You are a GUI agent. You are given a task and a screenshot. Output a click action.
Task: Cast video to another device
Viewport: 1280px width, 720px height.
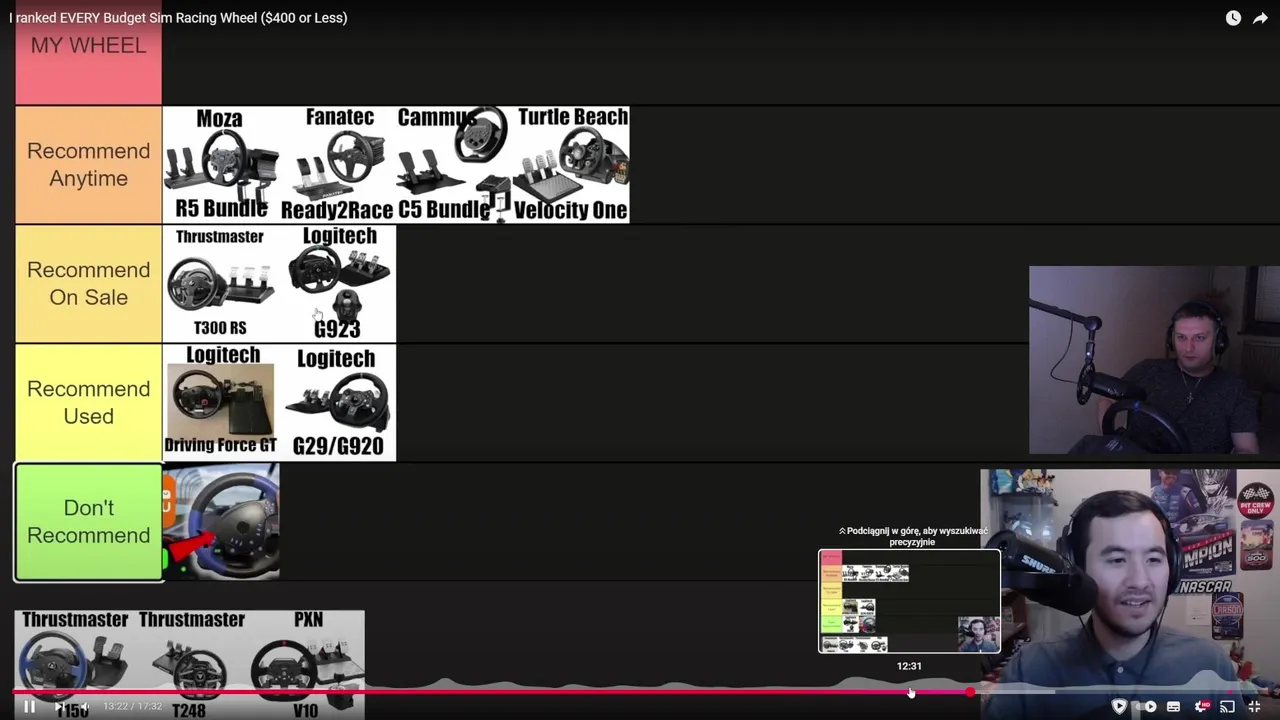tap(1227, 706)
